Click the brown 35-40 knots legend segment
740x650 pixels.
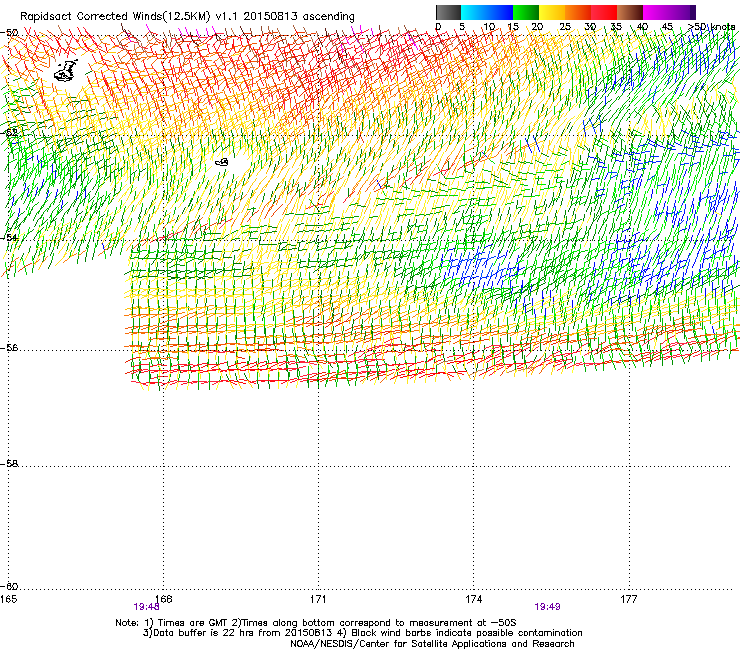(x=630, y=12)
